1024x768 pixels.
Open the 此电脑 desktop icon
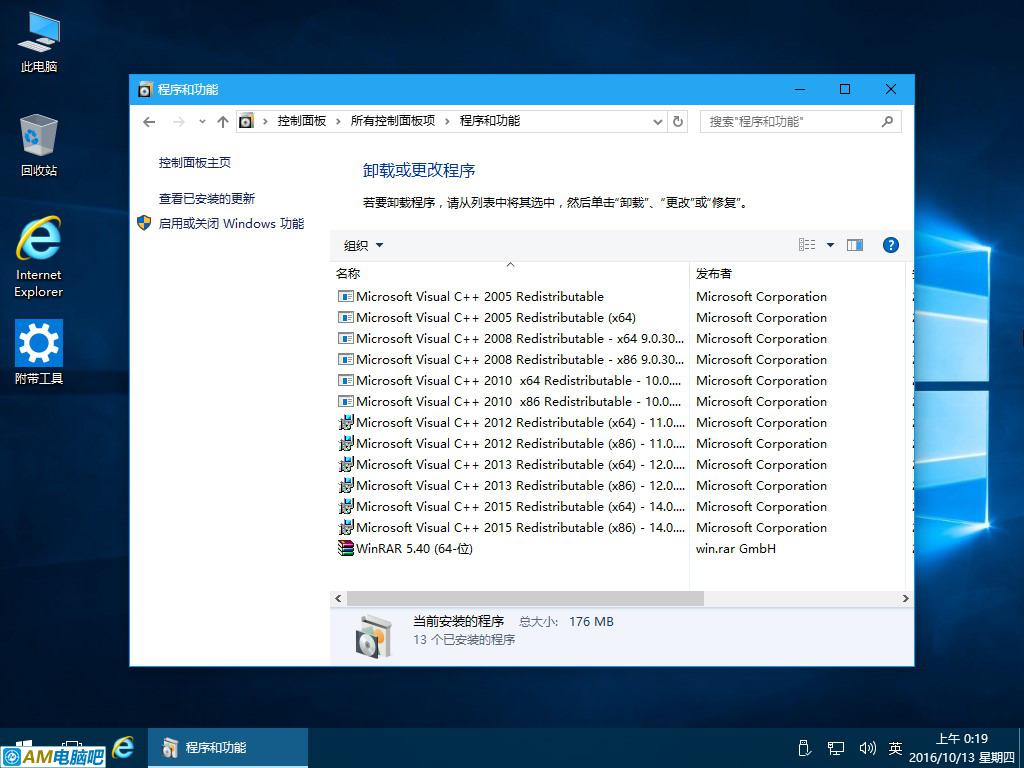point(39,42)
